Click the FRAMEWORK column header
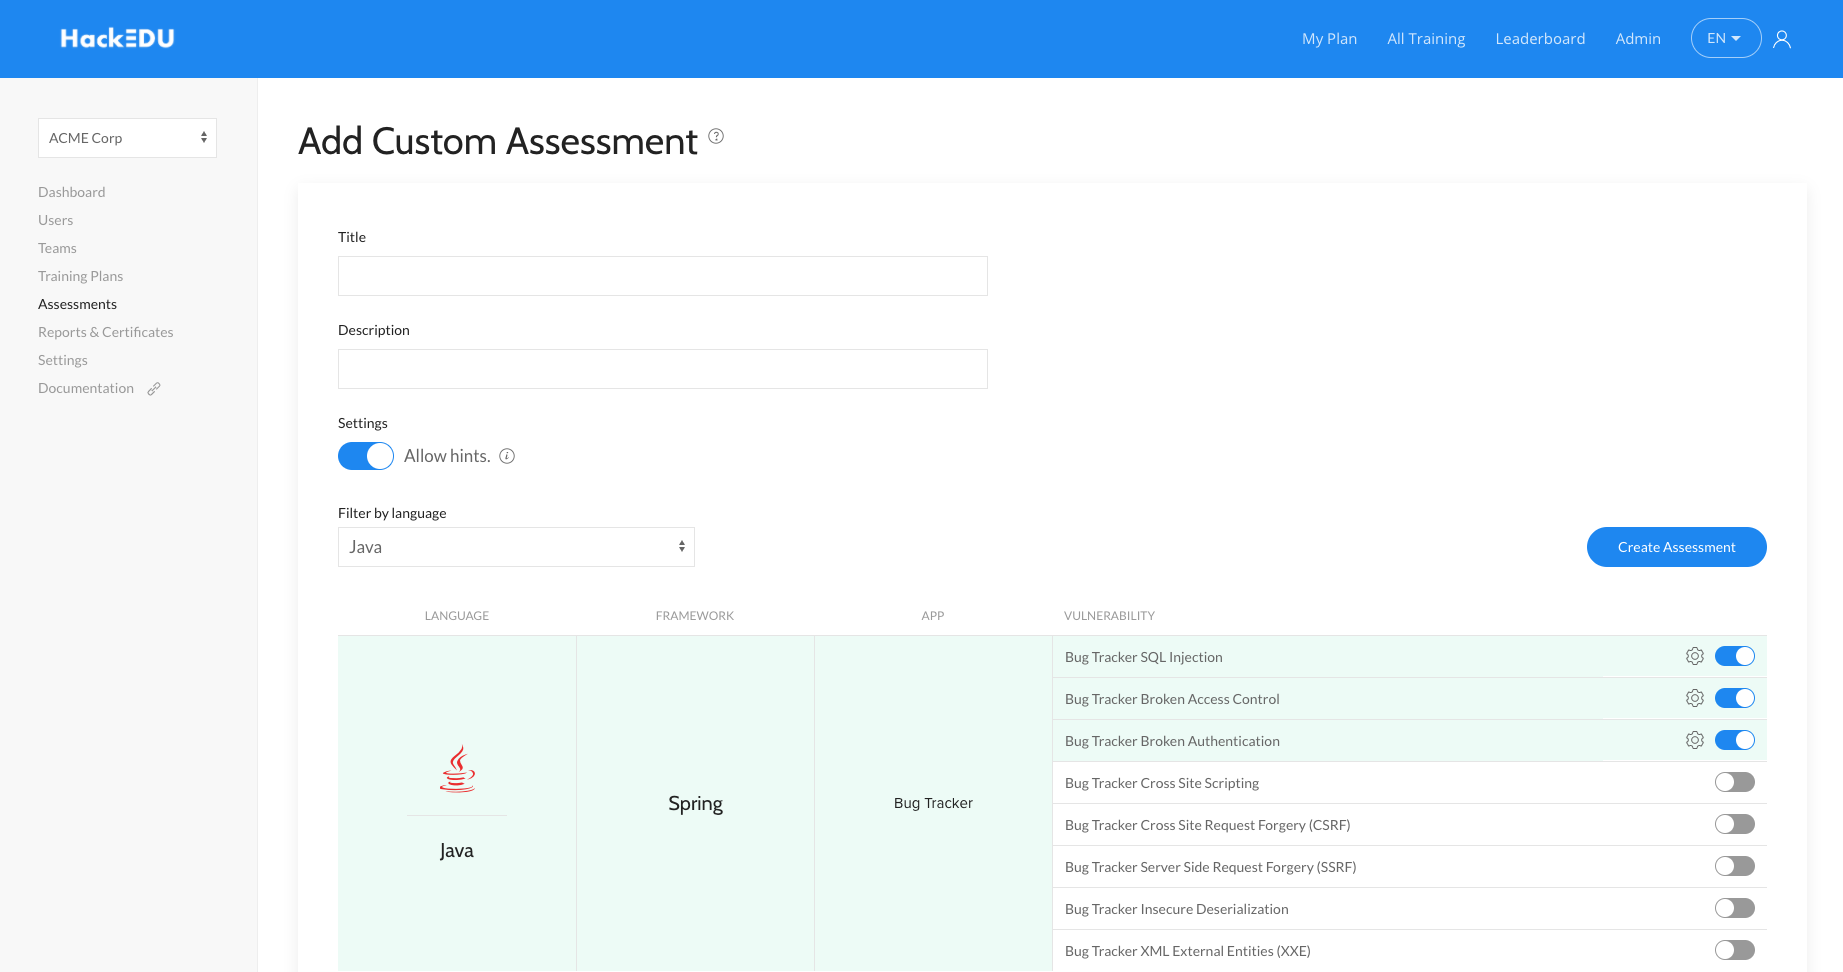 click(x=695, y=616)
